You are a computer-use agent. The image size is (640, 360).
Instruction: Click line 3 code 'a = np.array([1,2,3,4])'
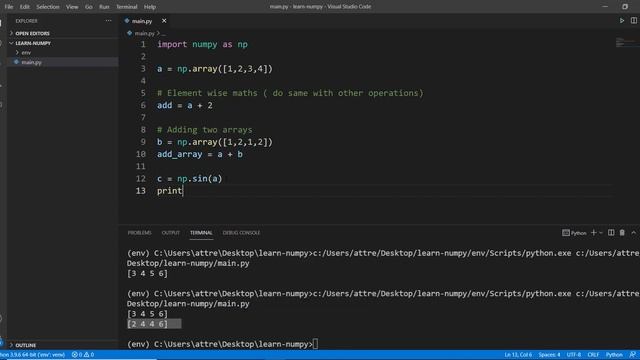(x=215, y=69)
